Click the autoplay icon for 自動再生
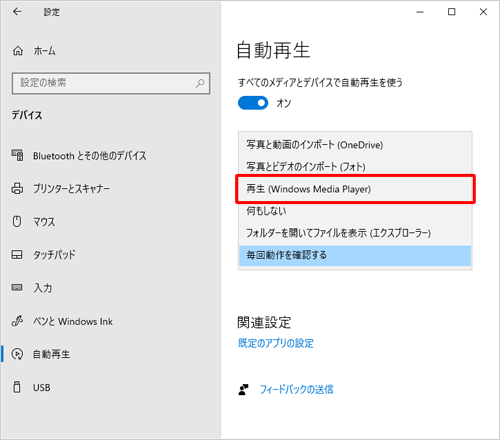 (x=17, y=354)
